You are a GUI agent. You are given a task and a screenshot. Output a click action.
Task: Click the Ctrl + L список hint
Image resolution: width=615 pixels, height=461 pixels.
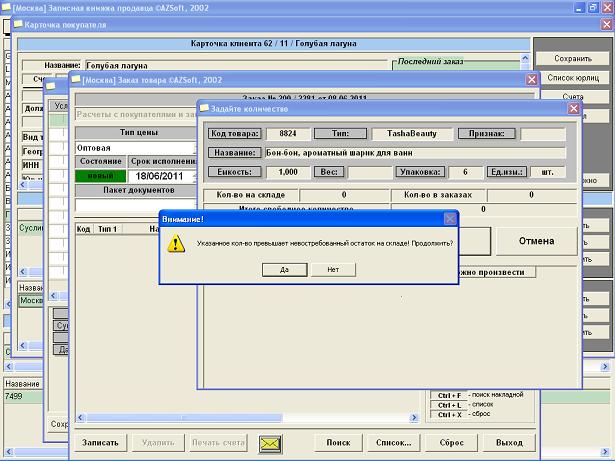click(x=462, y=405)
